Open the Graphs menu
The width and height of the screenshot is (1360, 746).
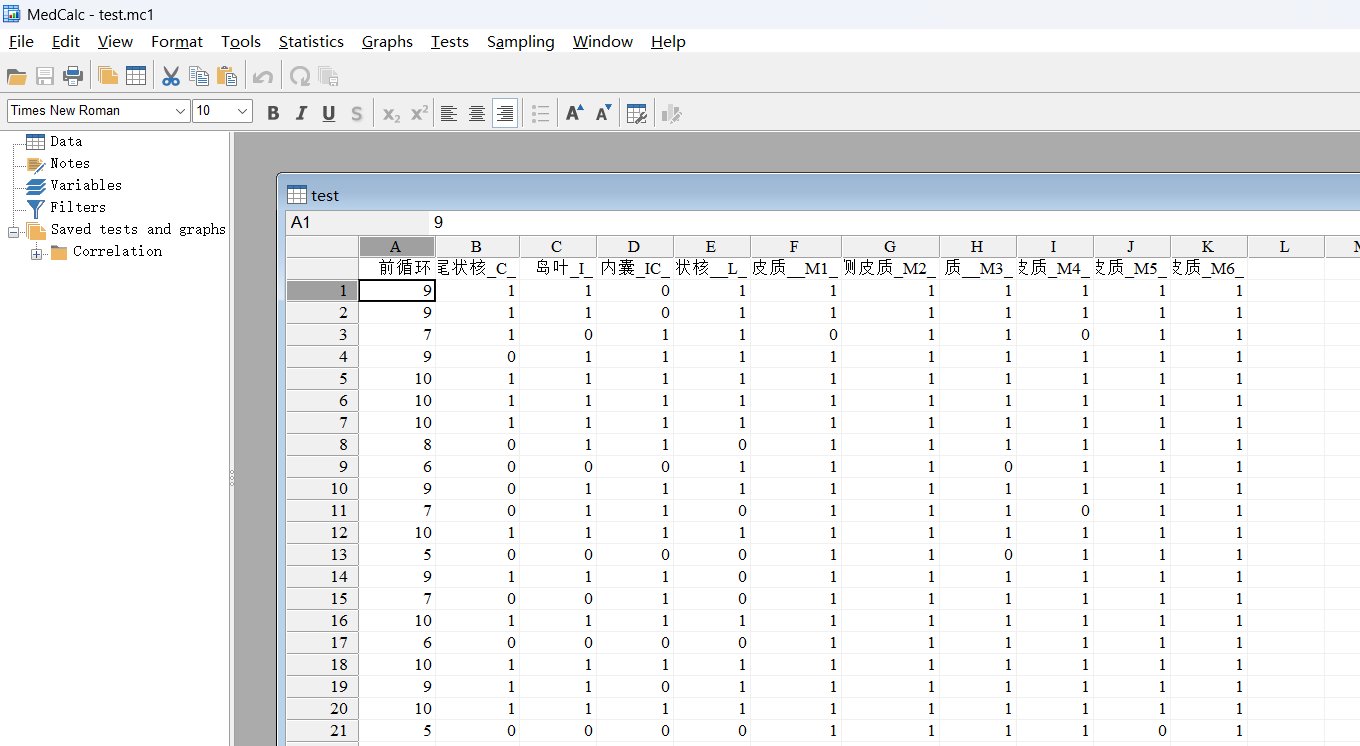point(387,41)
